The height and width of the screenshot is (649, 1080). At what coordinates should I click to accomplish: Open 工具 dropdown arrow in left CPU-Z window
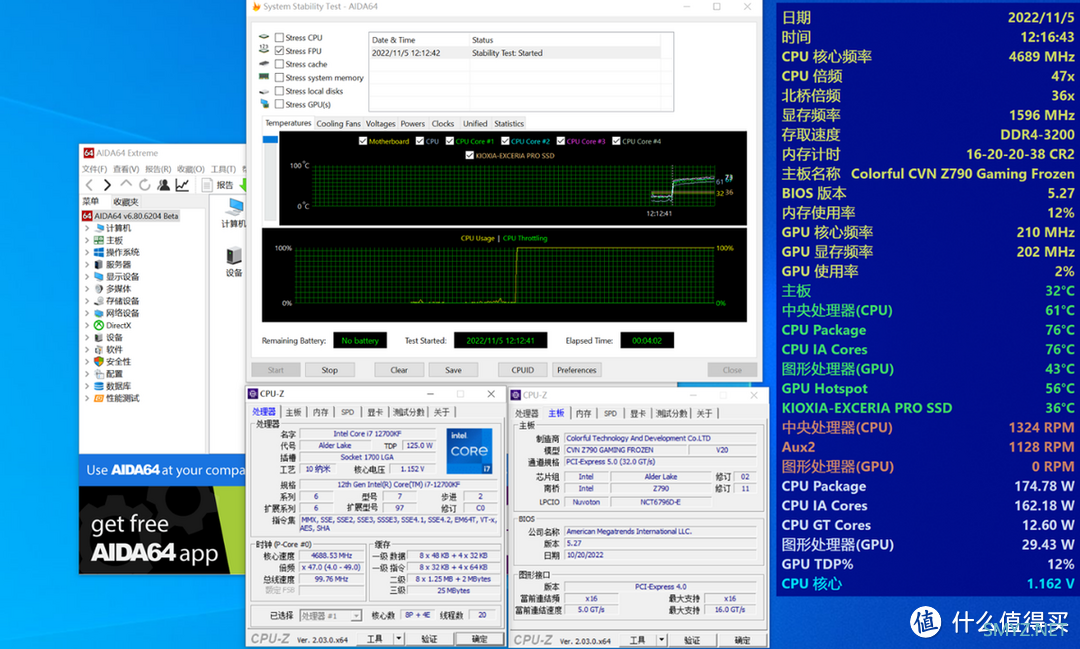tap(399, 639)
